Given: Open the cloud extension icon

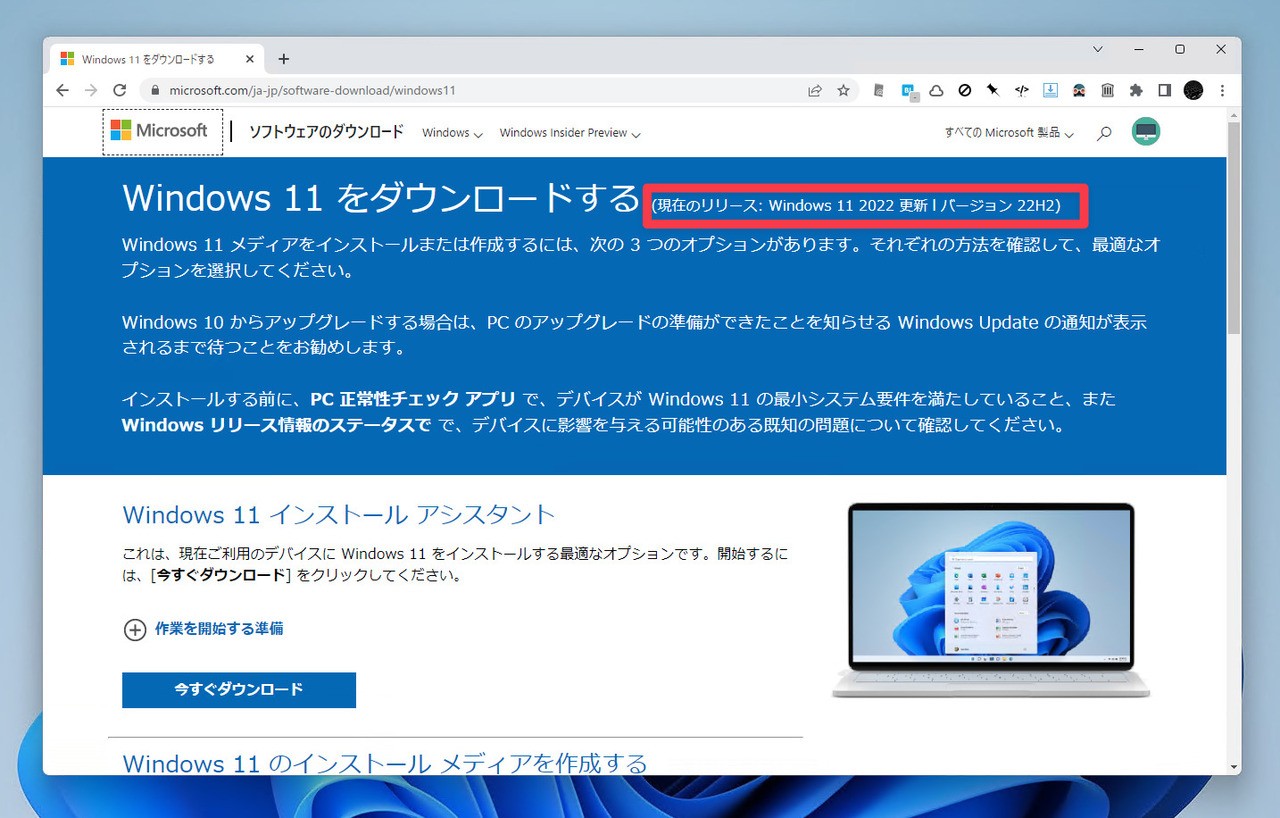Looking at the screenshot, I should 937,90.
